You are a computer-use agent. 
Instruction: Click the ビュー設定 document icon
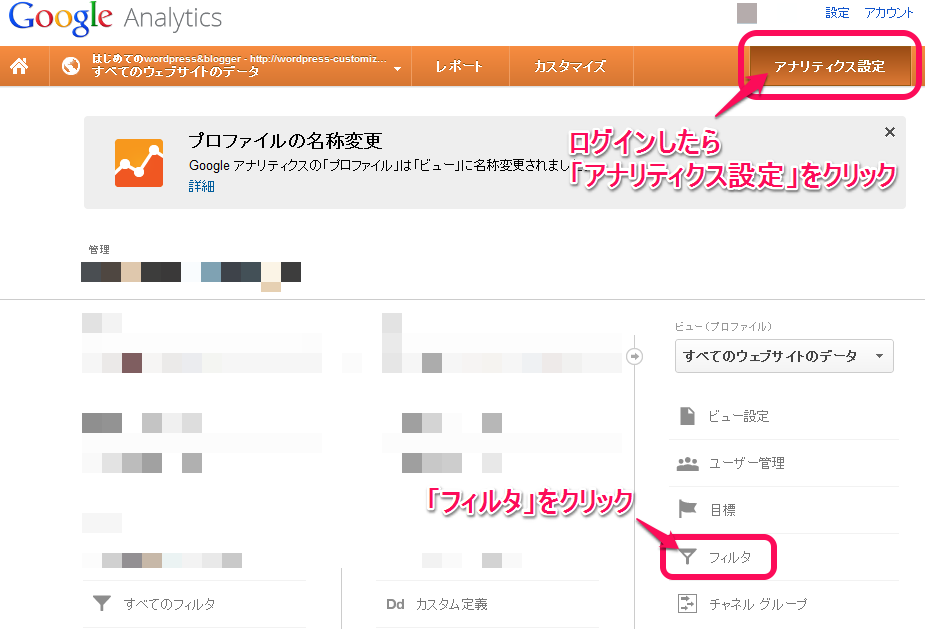pyautogui.click(x=687, y=416)
